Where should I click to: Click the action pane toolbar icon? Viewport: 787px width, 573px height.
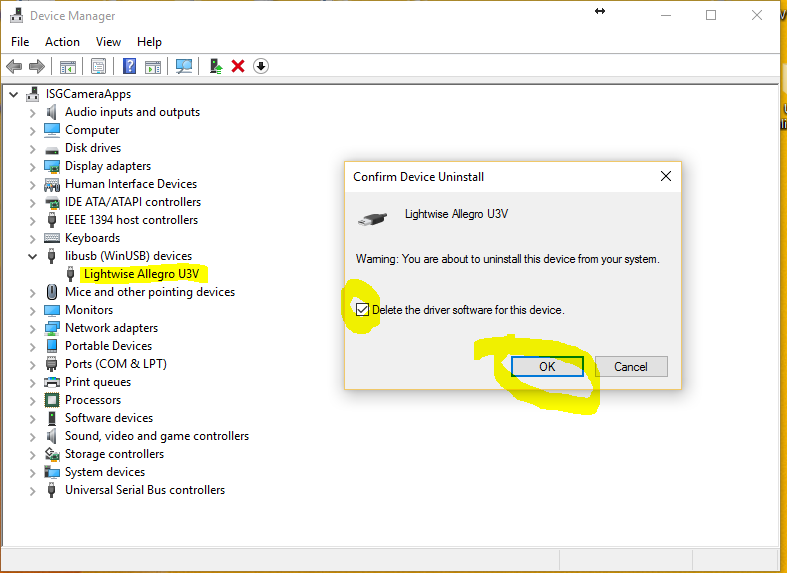point(153,66)
